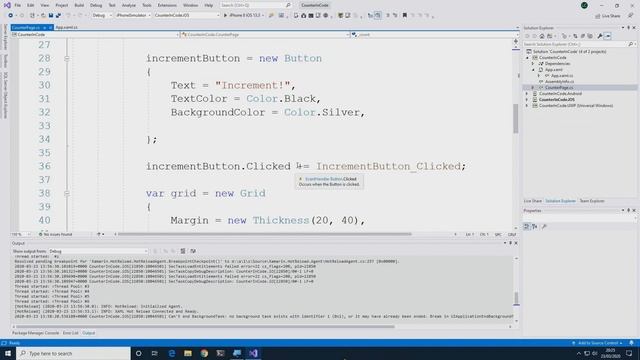The image size is (640, 360).
Task: Collapse the App.xaml node
Action: (x=533, y=70)
